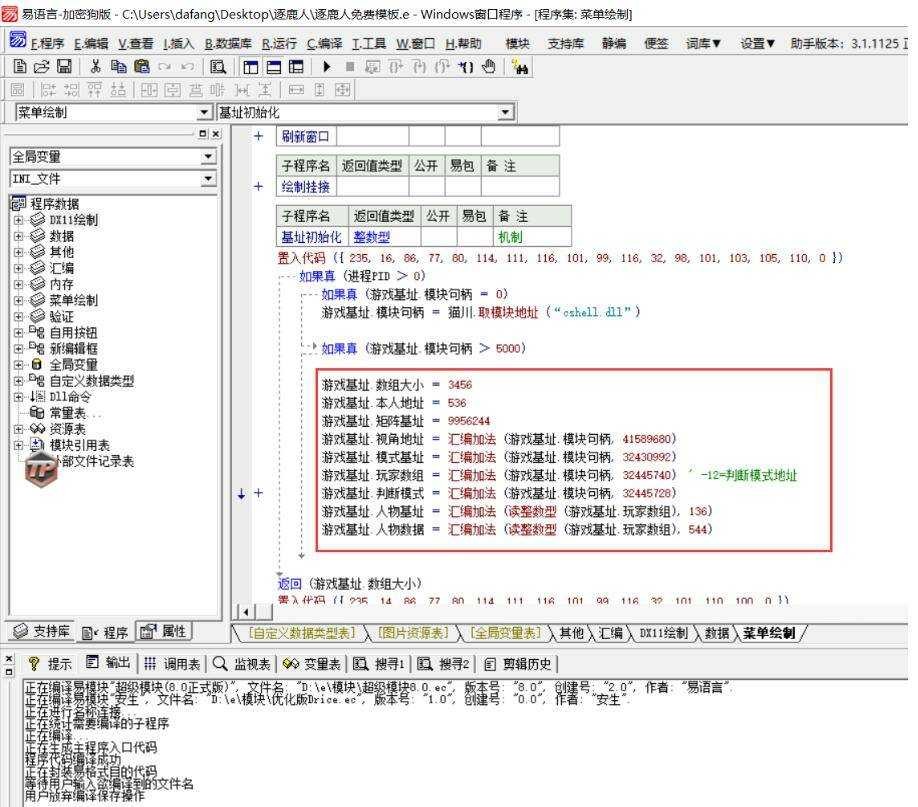The width and height of the screenshot is (918, 807).
Task: Click the 基址初始化 subroutine name cell
Action: 311,237
